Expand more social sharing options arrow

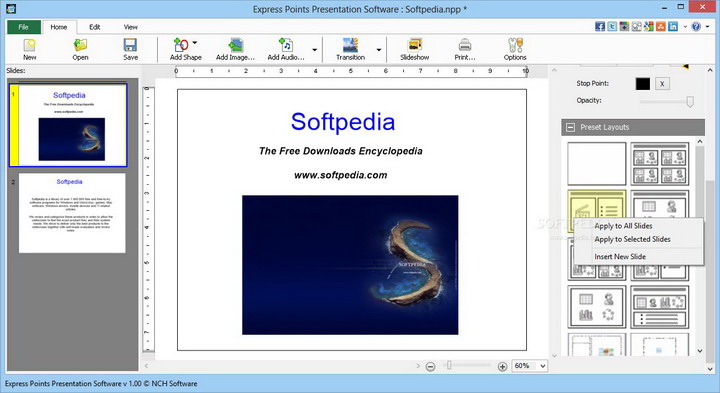pos(685,27)
